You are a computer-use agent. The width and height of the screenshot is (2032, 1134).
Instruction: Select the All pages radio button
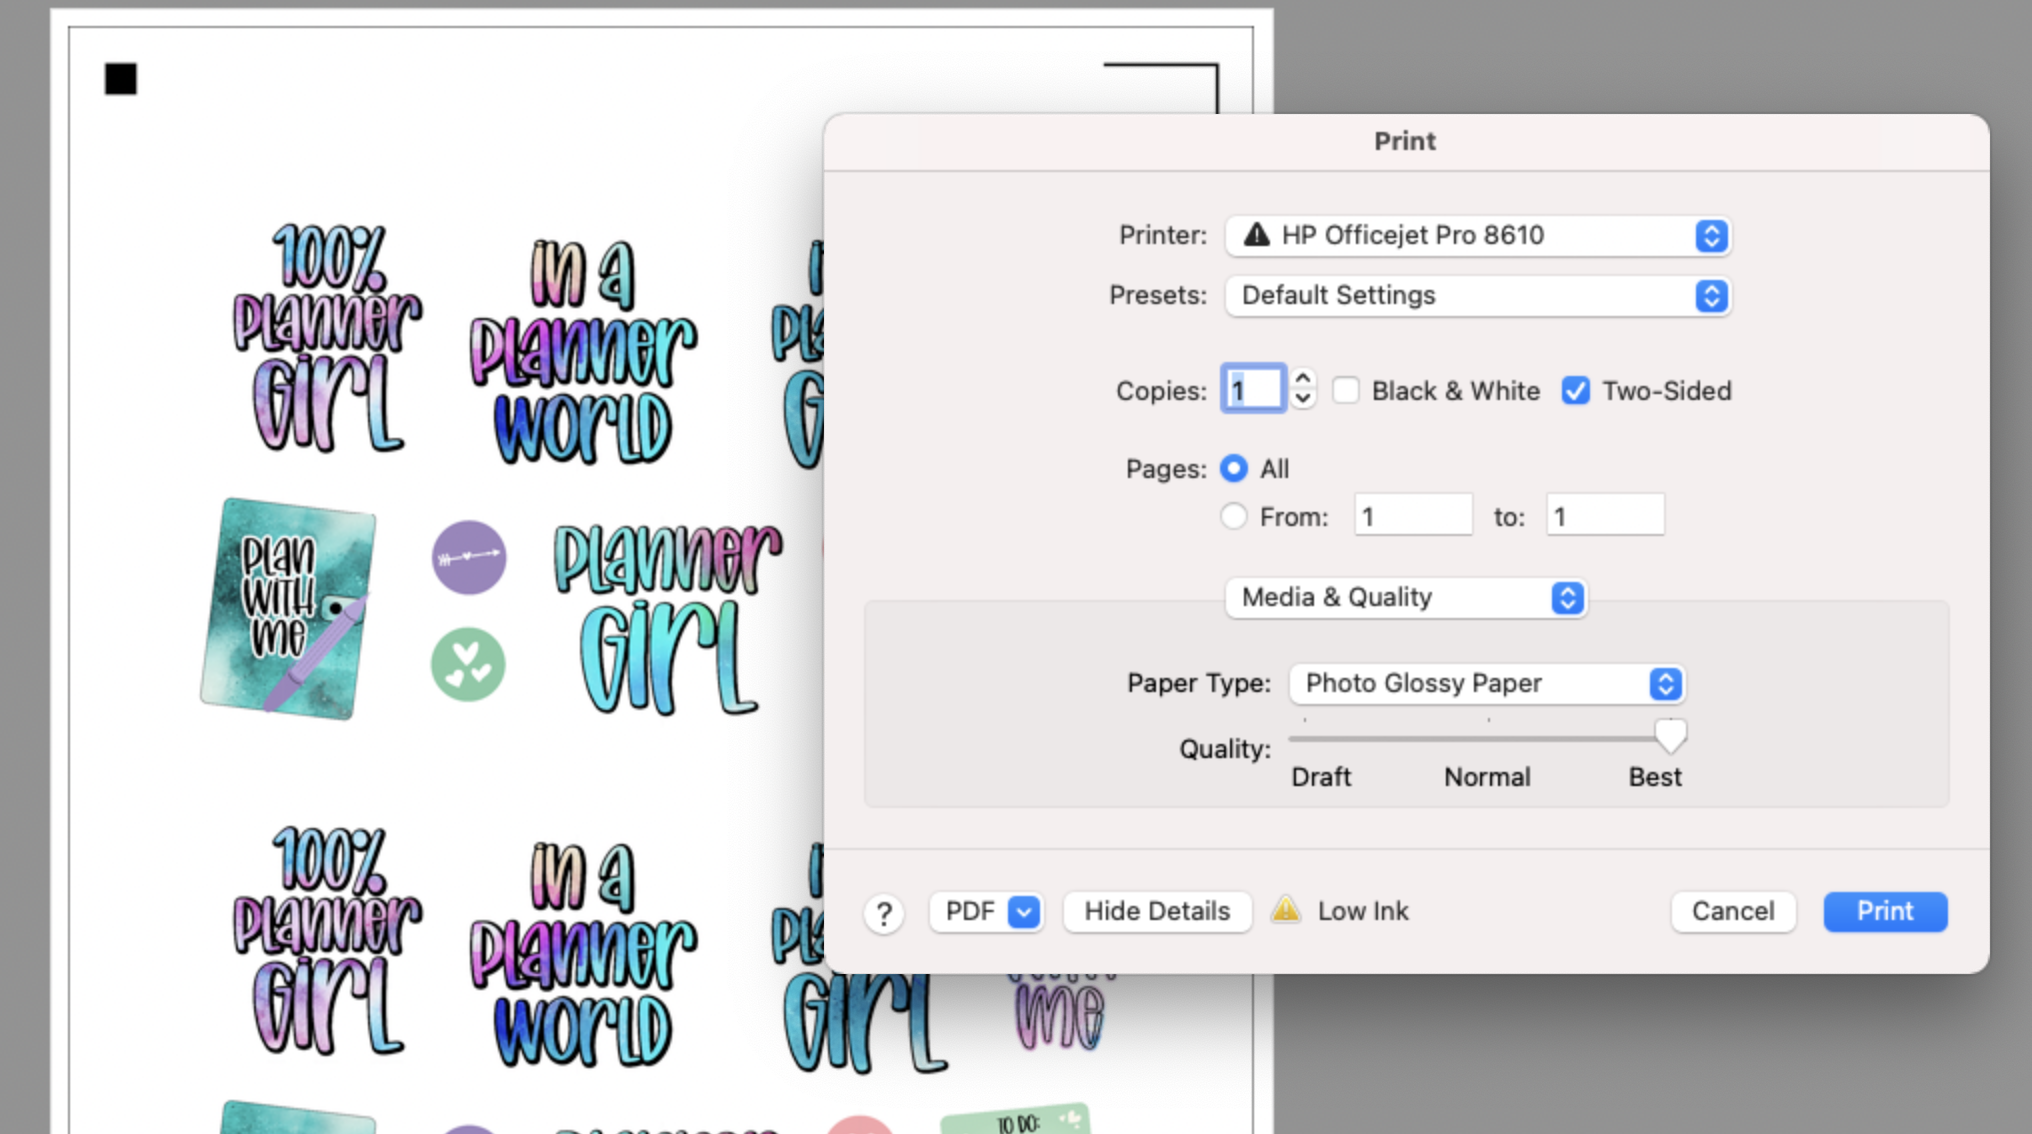(x=1234, y=468)
